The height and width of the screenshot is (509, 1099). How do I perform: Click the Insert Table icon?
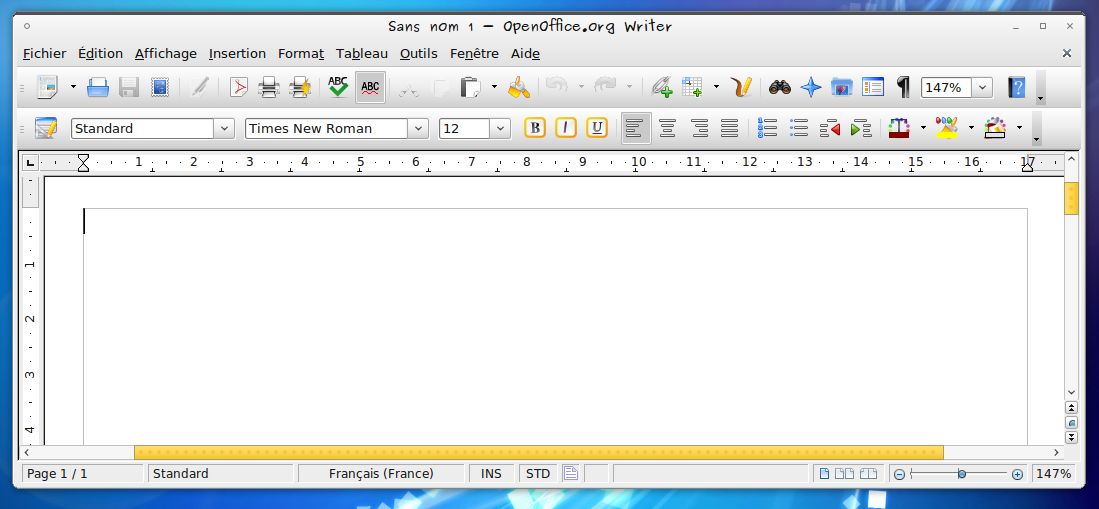[x=692, y=88]
